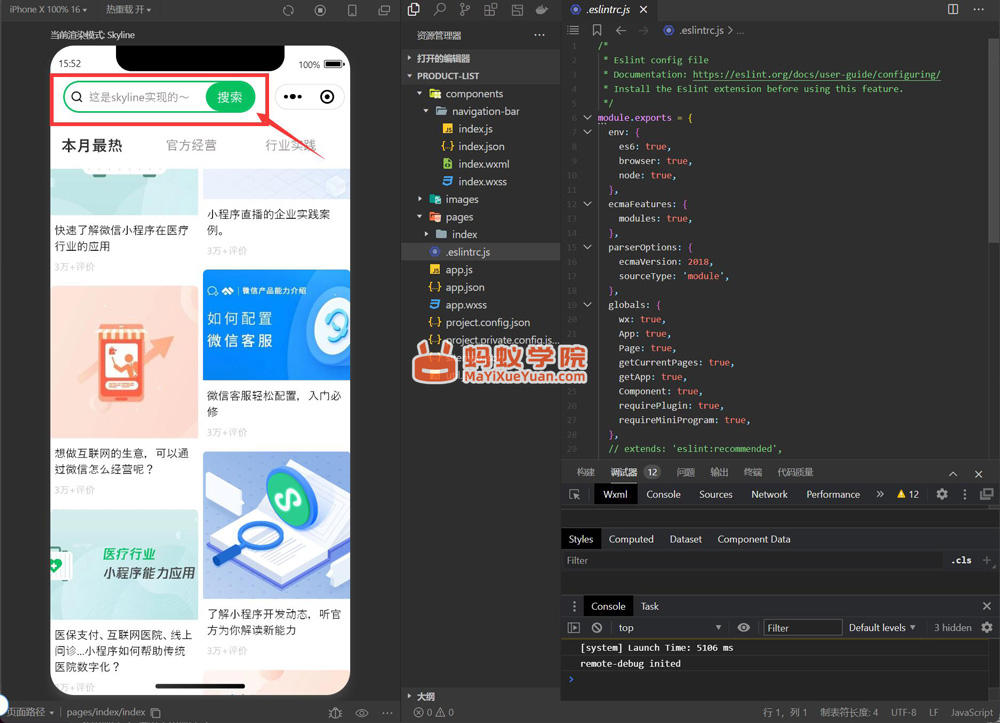Open project.config.json file

coord(488,323)
